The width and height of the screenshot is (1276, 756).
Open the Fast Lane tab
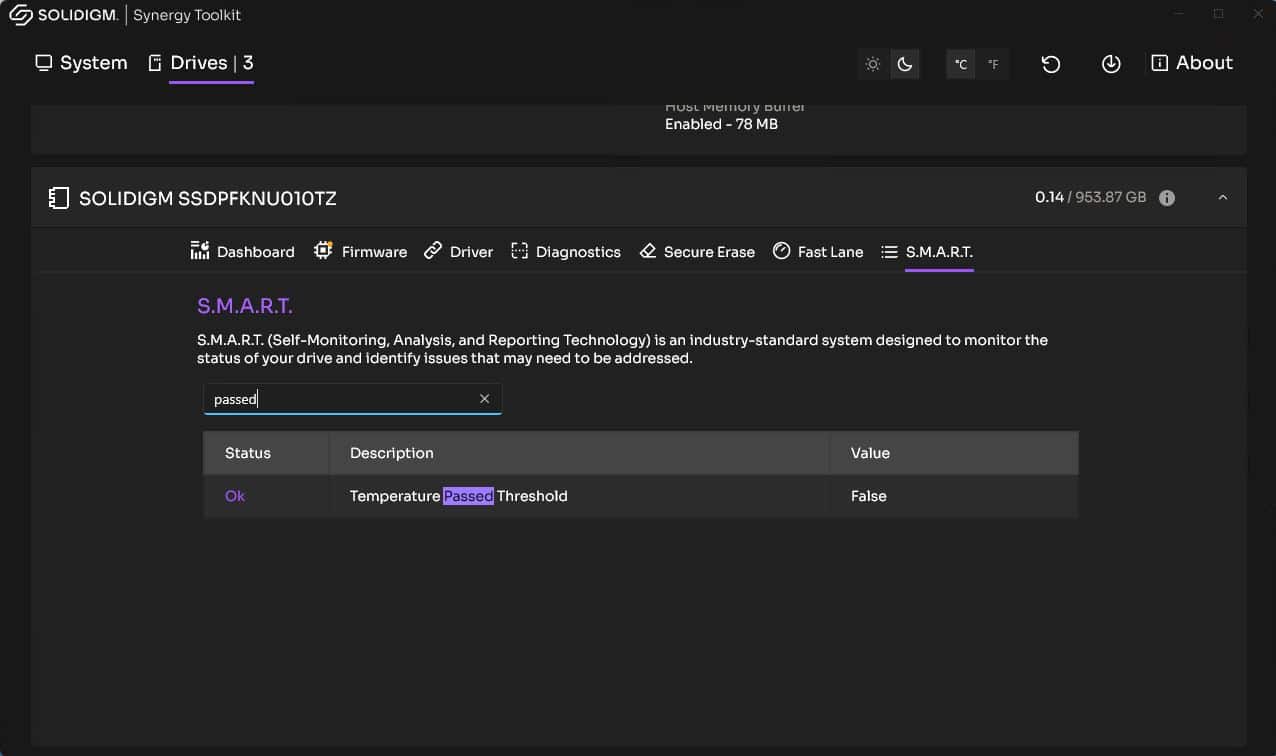pyautogui.click(x=818, y=252)
